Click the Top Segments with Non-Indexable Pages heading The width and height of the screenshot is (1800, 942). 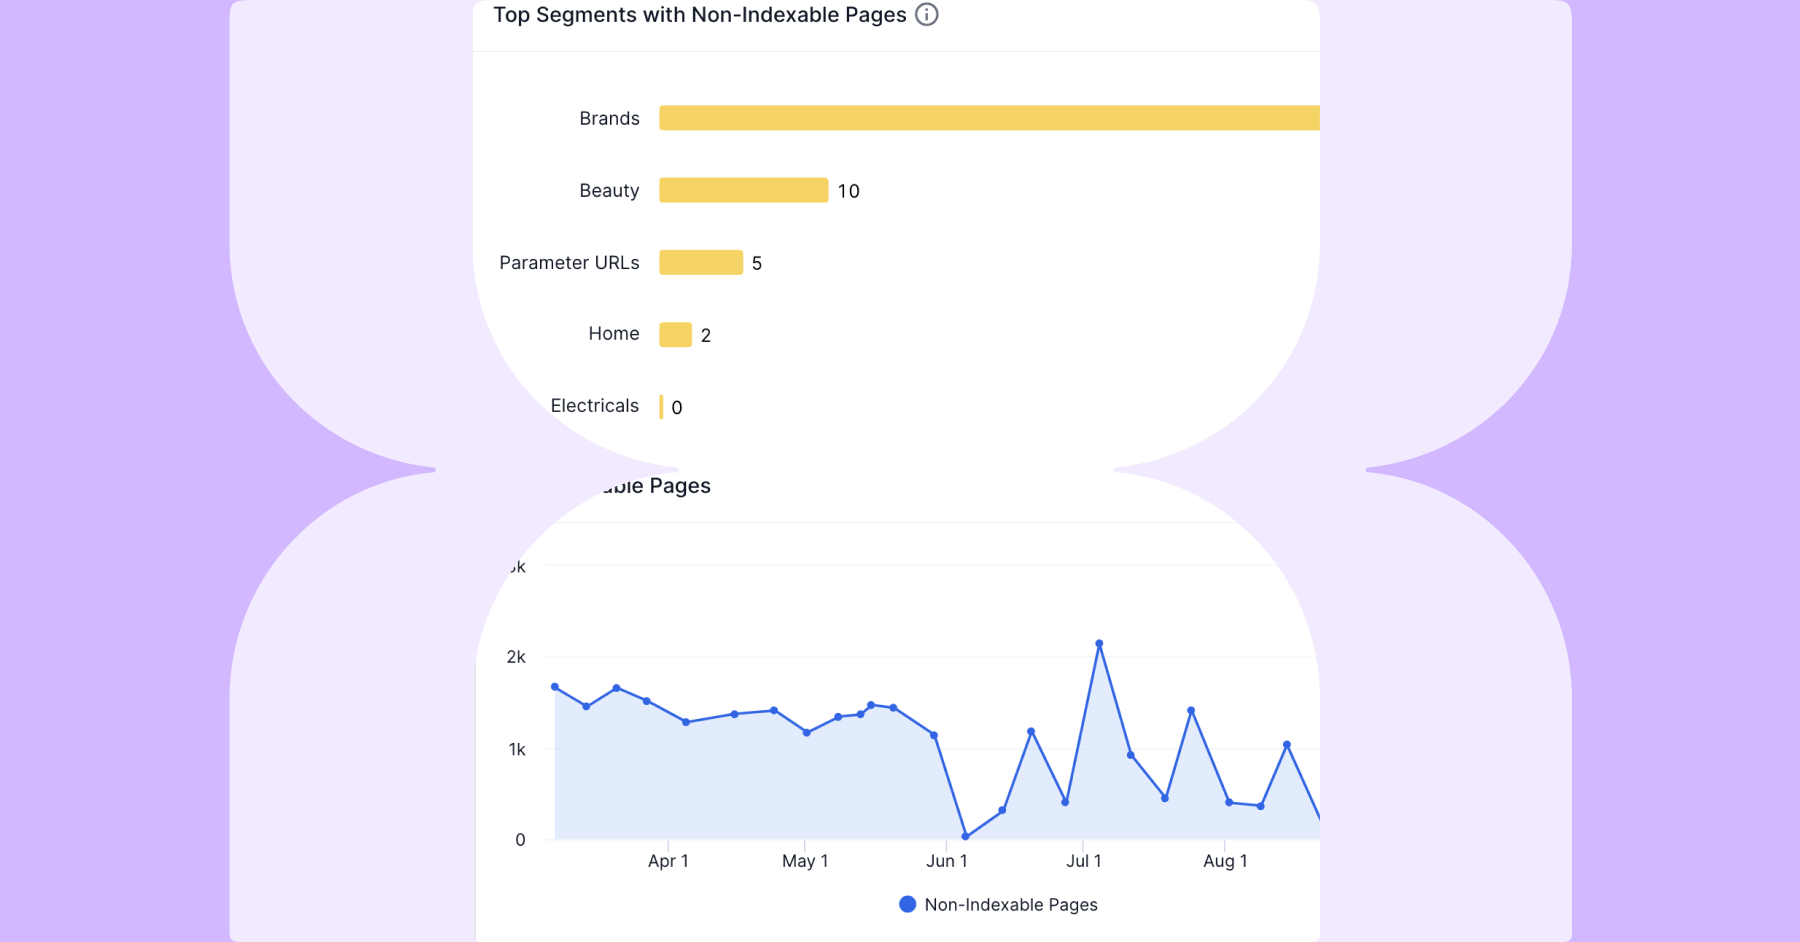pyautogui.click(x=699, y=15)
